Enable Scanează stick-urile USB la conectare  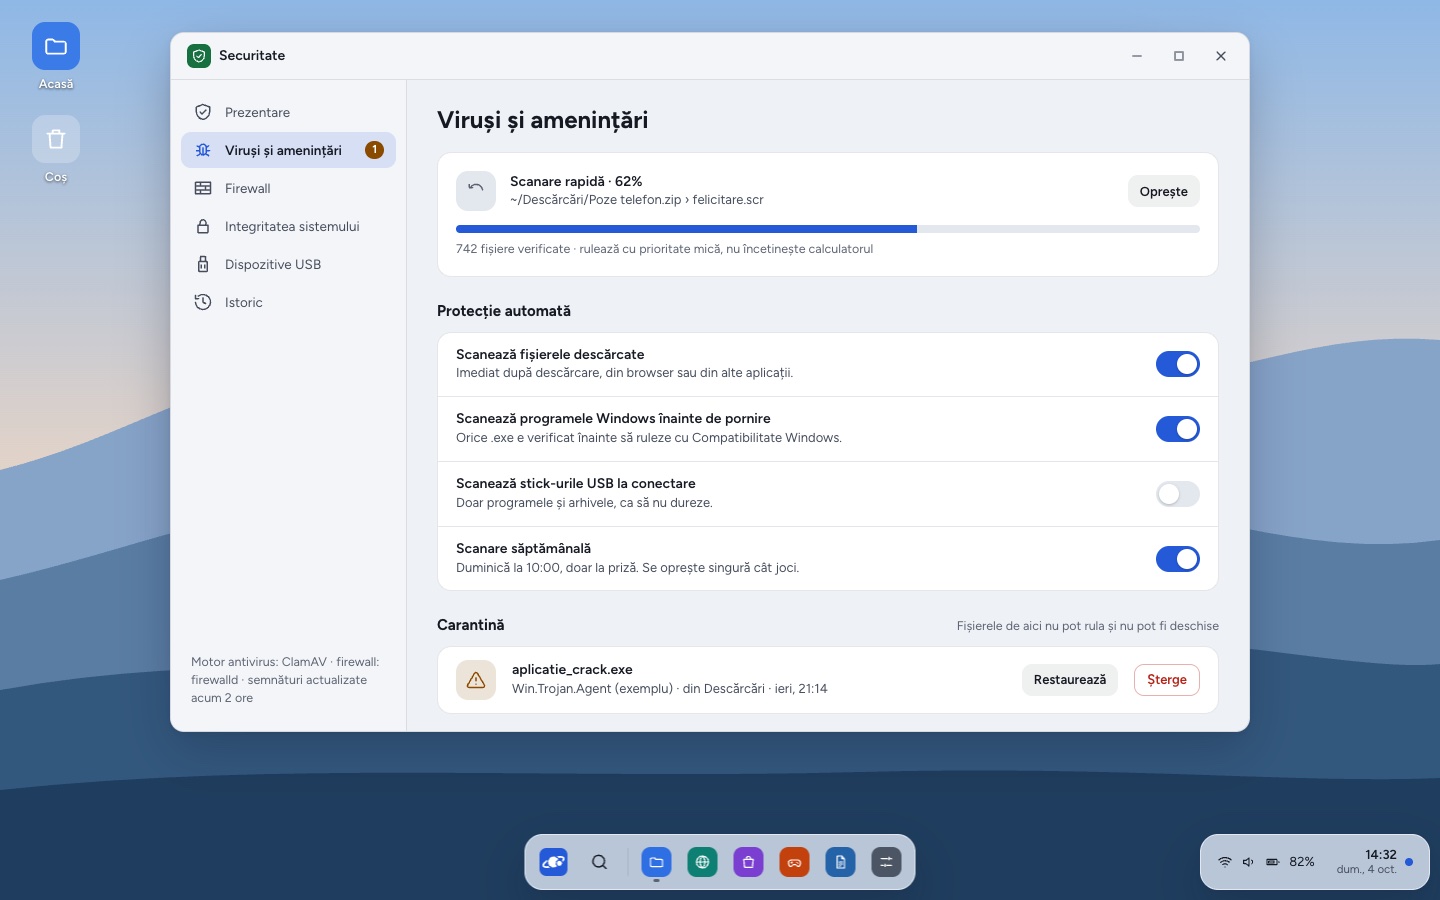(x=1177, y=494)
